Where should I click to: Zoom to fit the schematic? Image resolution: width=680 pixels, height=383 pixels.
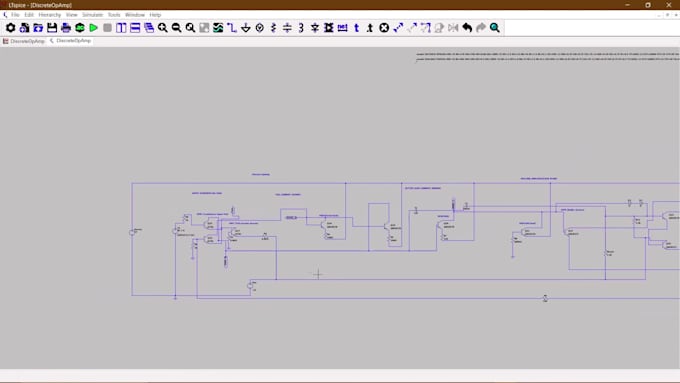190,28
